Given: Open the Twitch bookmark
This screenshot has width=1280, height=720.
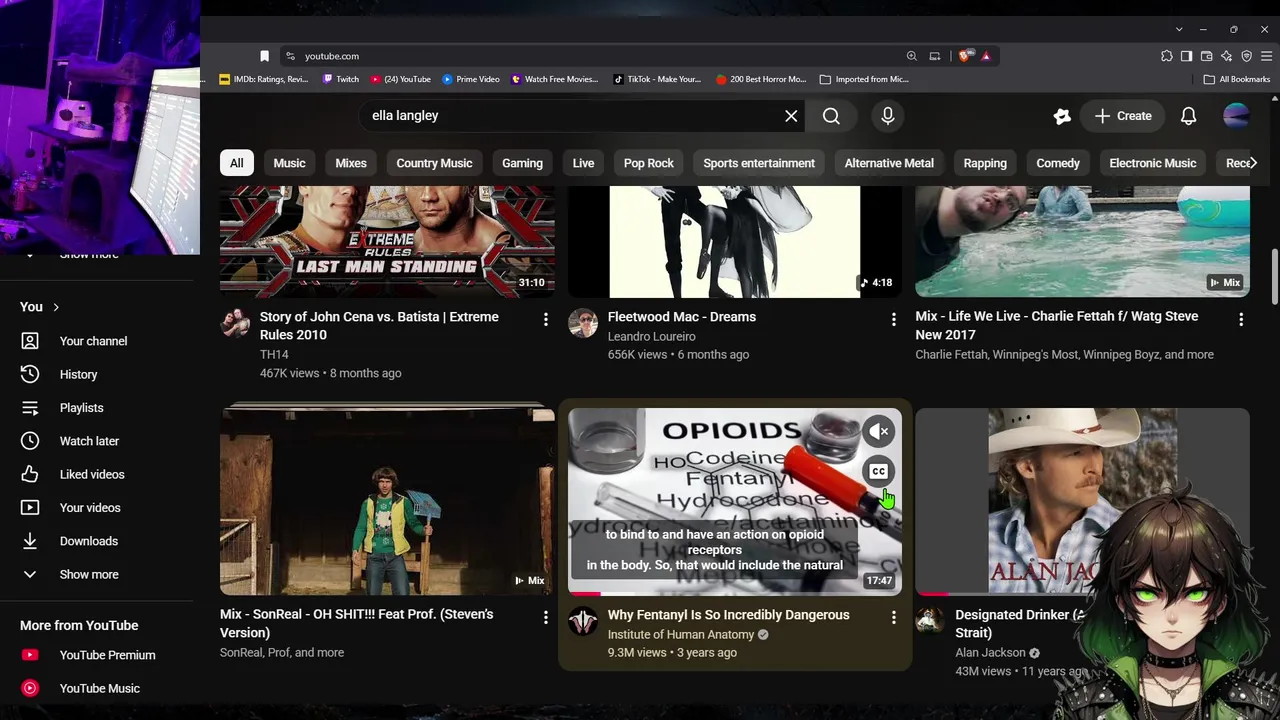Looking at the screenshot, I should [x=341, y=79].
